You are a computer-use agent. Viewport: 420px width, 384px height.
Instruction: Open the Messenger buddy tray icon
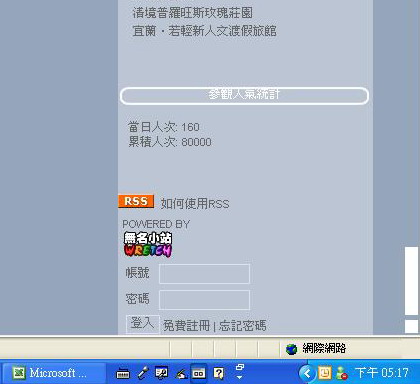(x=342, y=373)
